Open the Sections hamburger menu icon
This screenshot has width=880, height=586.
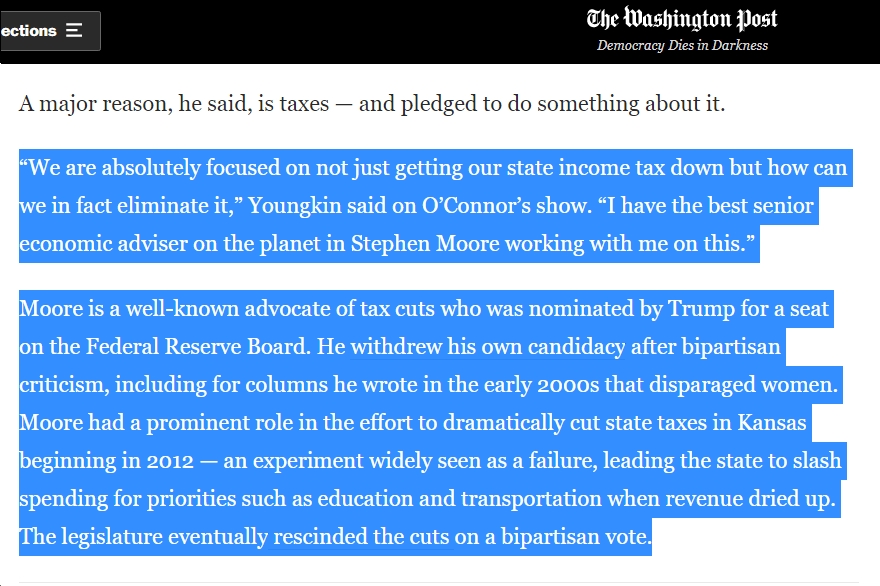(x=74, y=30)
